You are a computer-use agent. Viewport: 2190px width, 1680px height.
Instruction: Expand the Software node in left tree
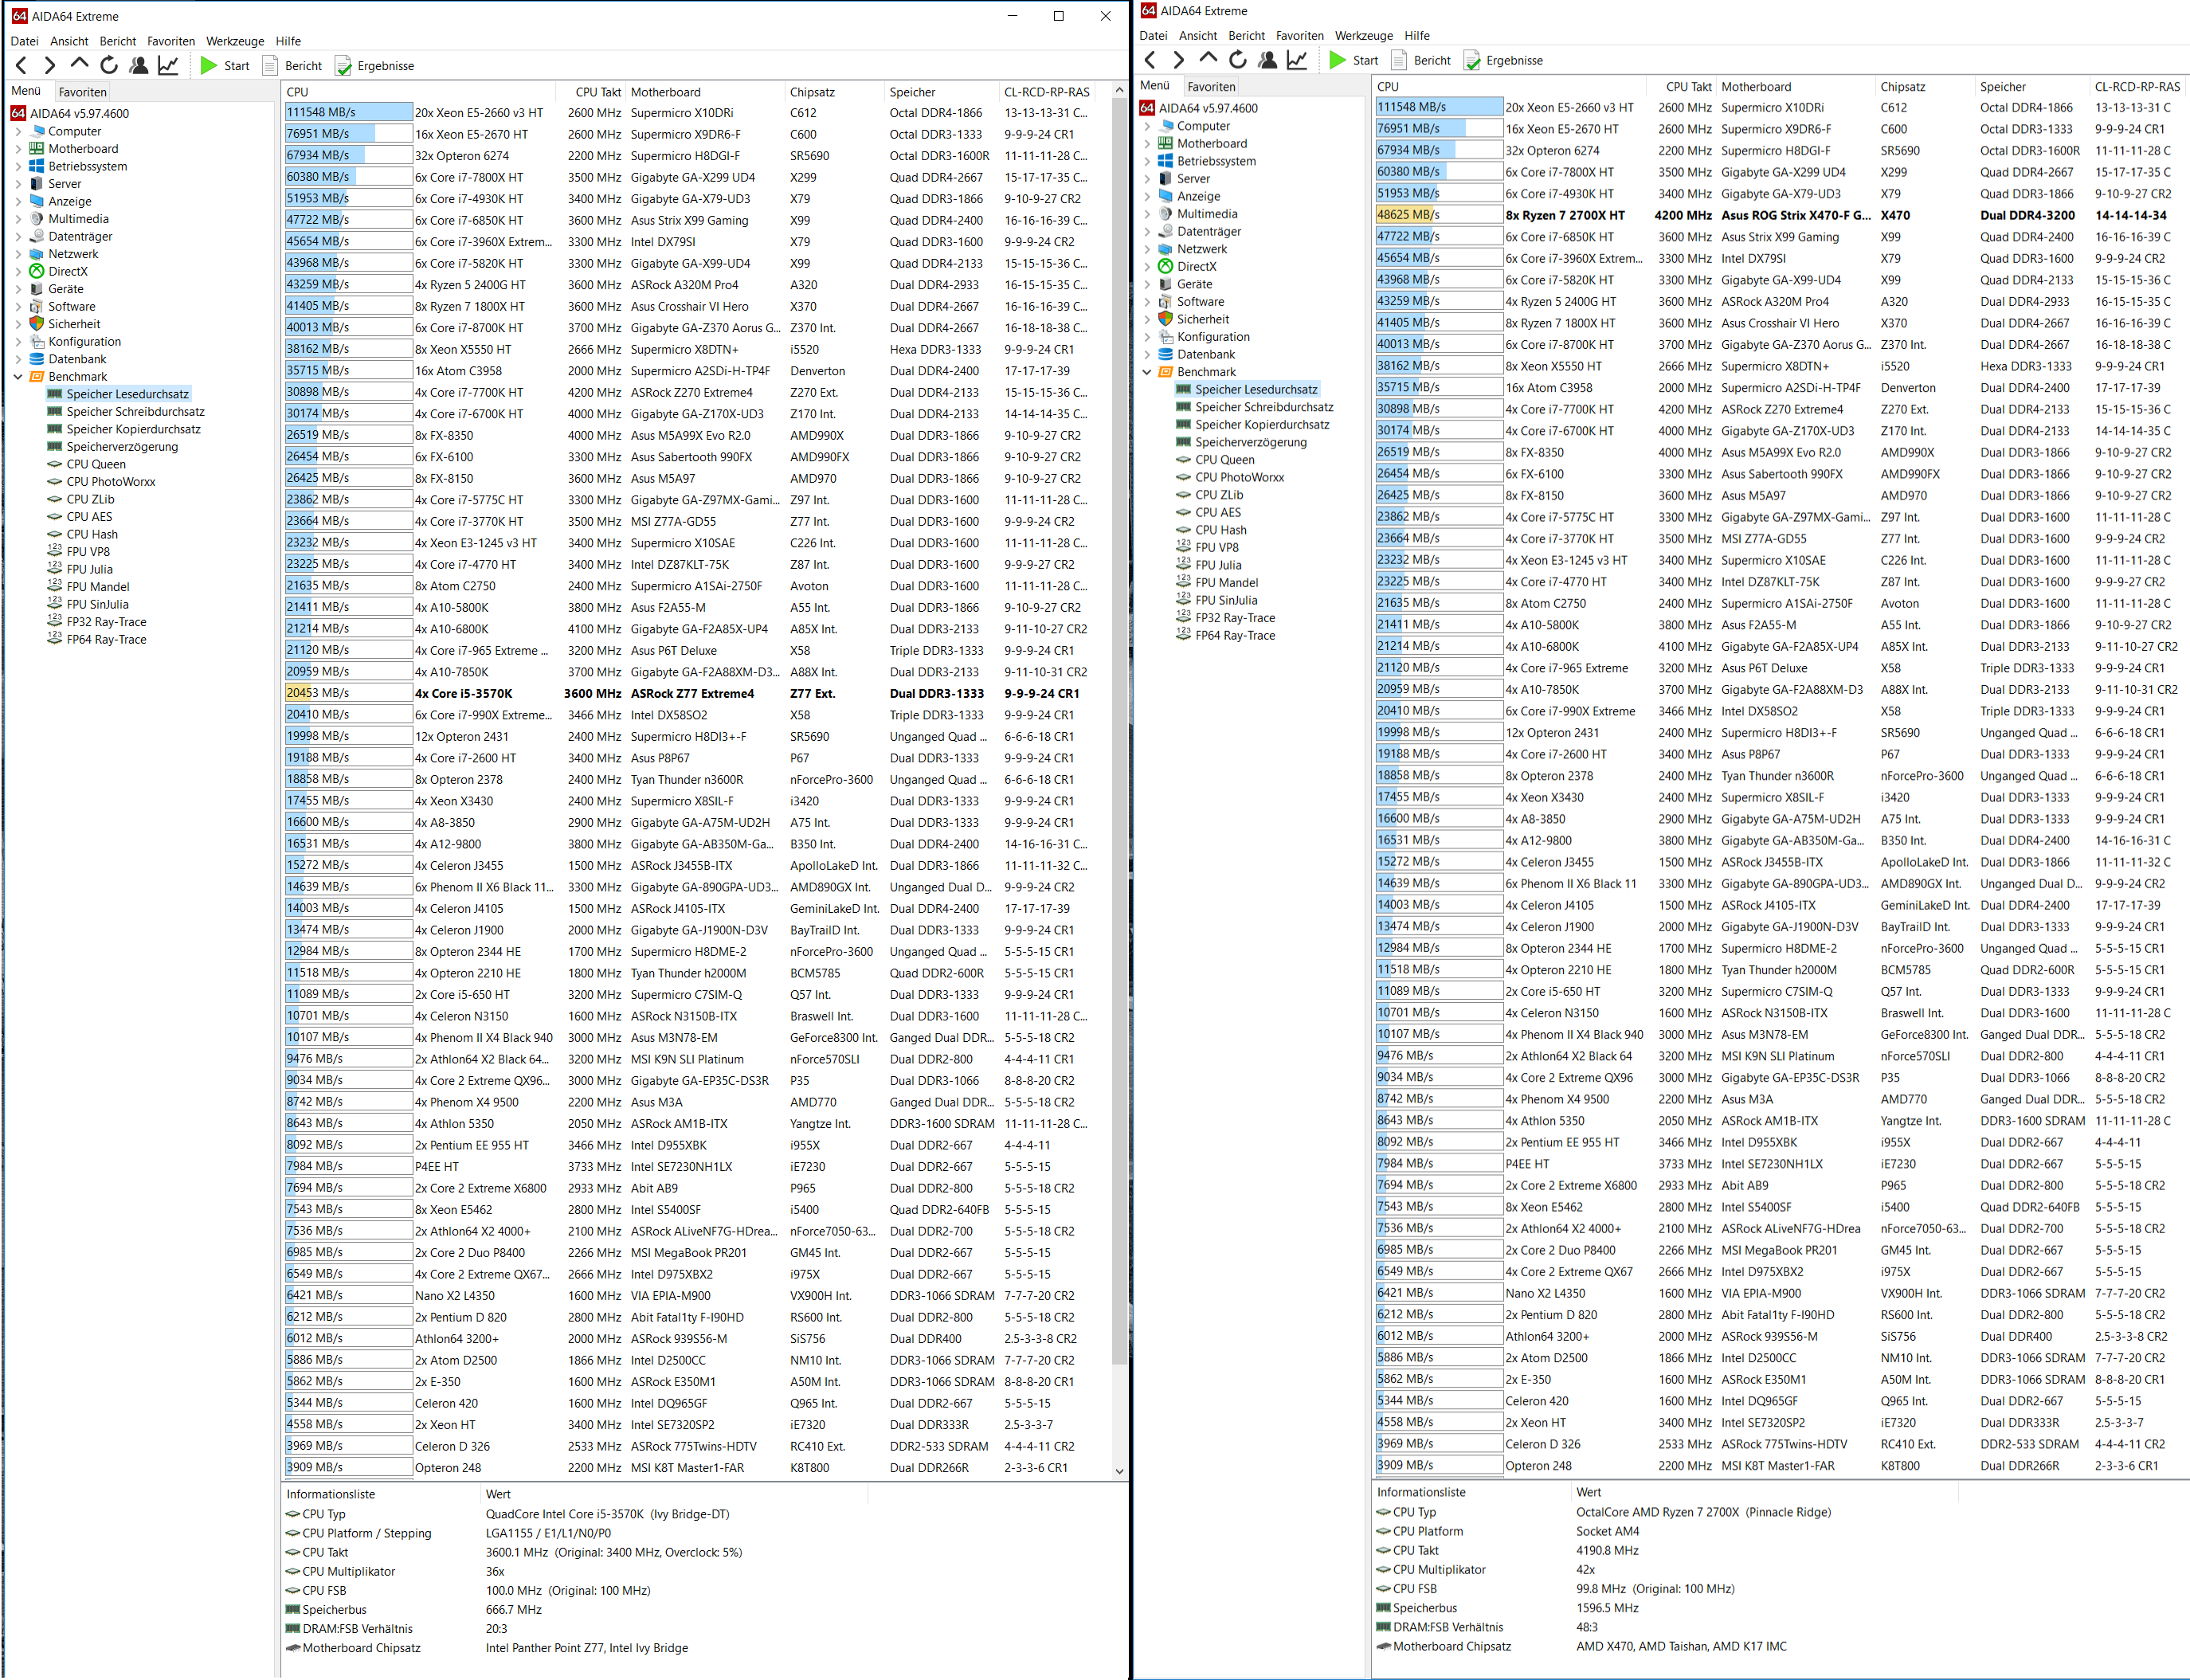tap(18, 307)
